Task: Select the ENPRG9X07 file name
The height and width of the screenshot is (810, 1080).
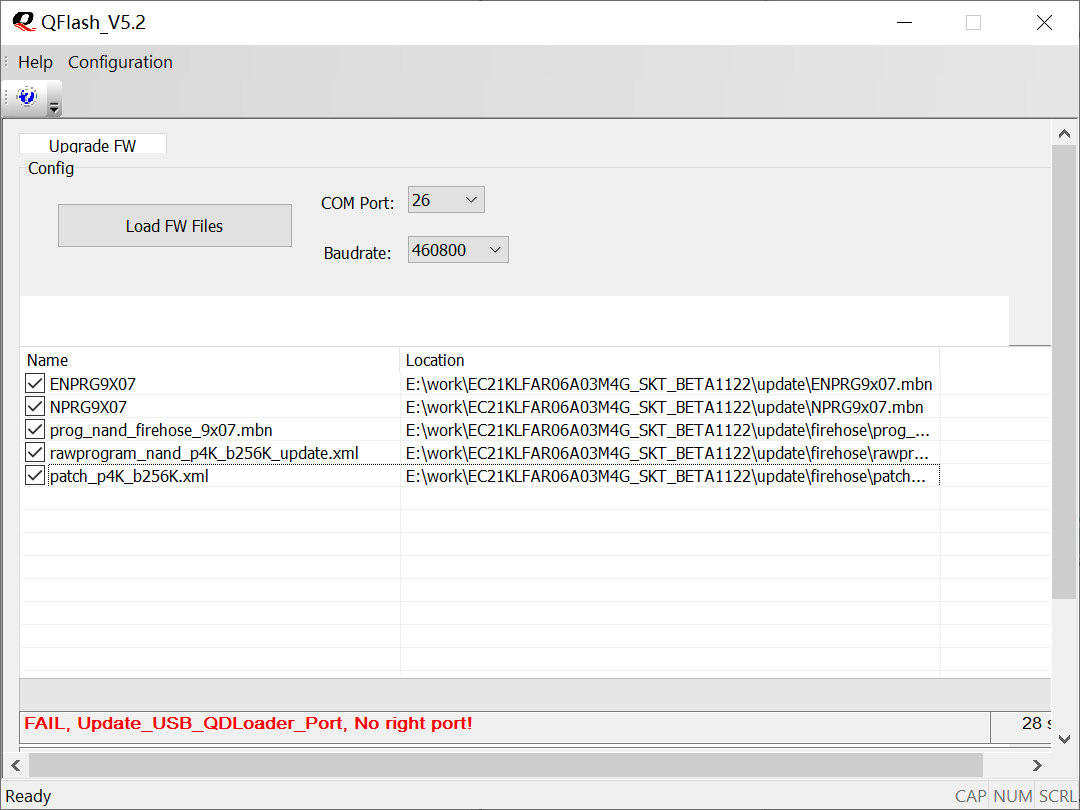Action: (x=92, y=384)
